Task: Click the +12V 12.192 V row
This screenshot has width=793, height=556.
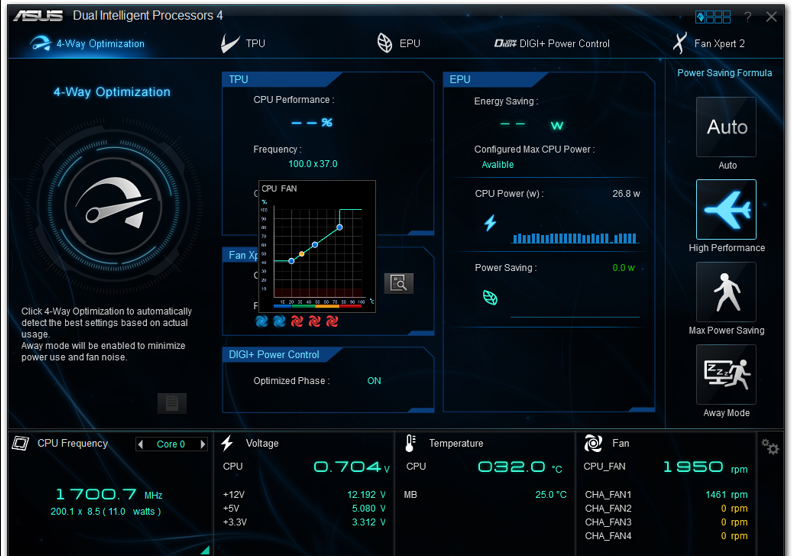Action: coord(304,494)
